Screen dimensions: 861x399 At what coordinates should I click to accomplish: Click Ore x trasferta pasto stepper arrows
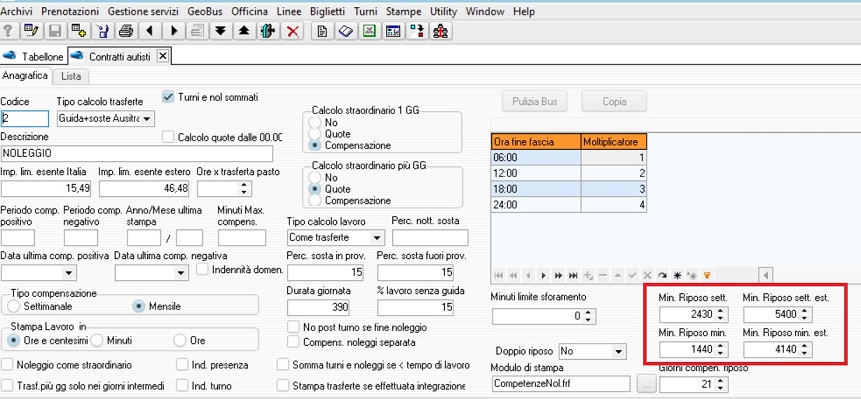click(245, 188)
